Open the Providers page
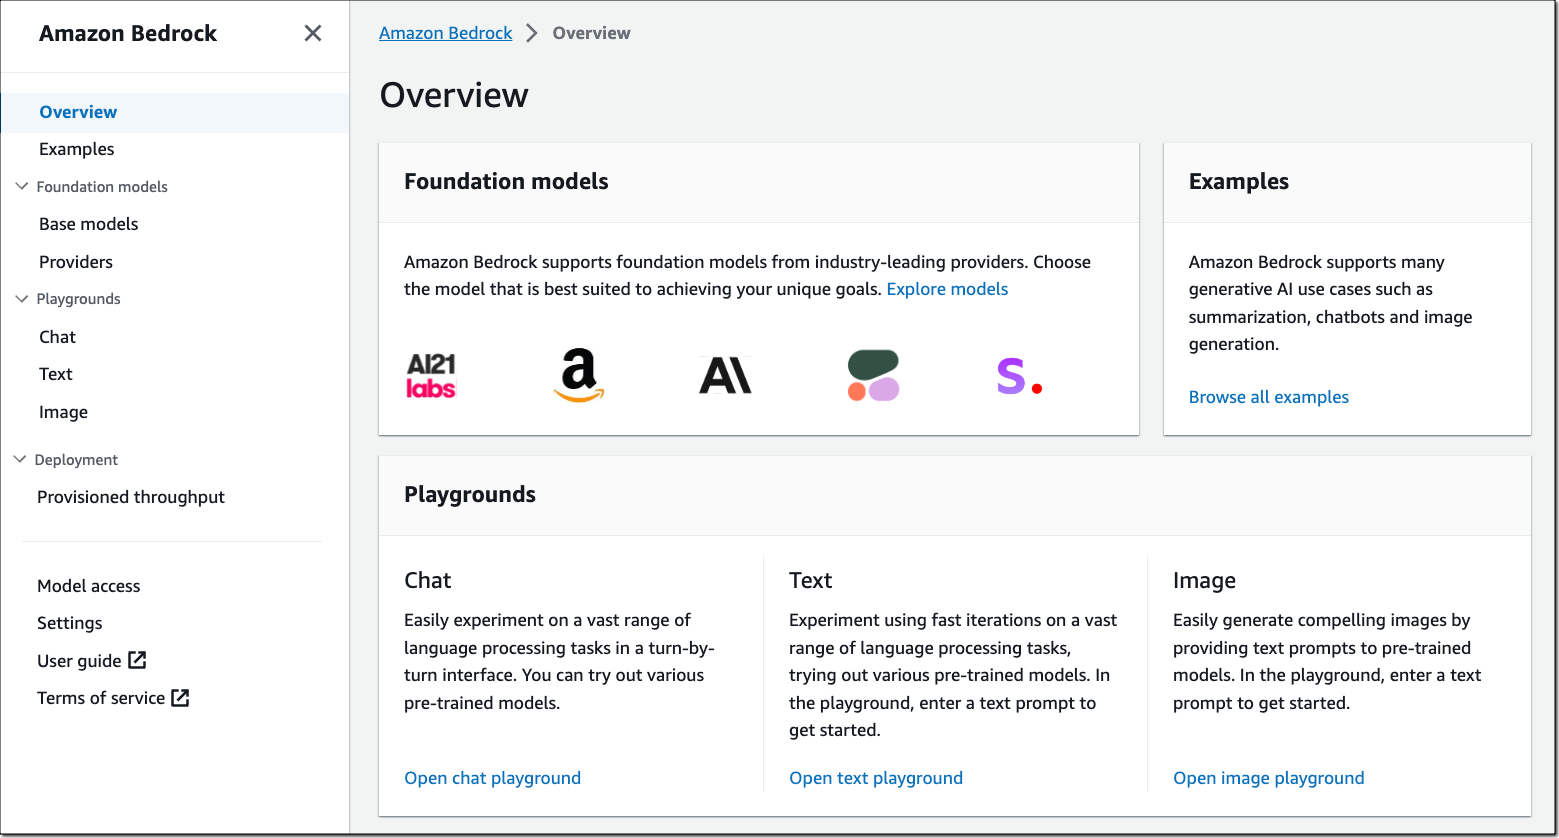Screen dimensions: 1559x838 coord(76,262)
